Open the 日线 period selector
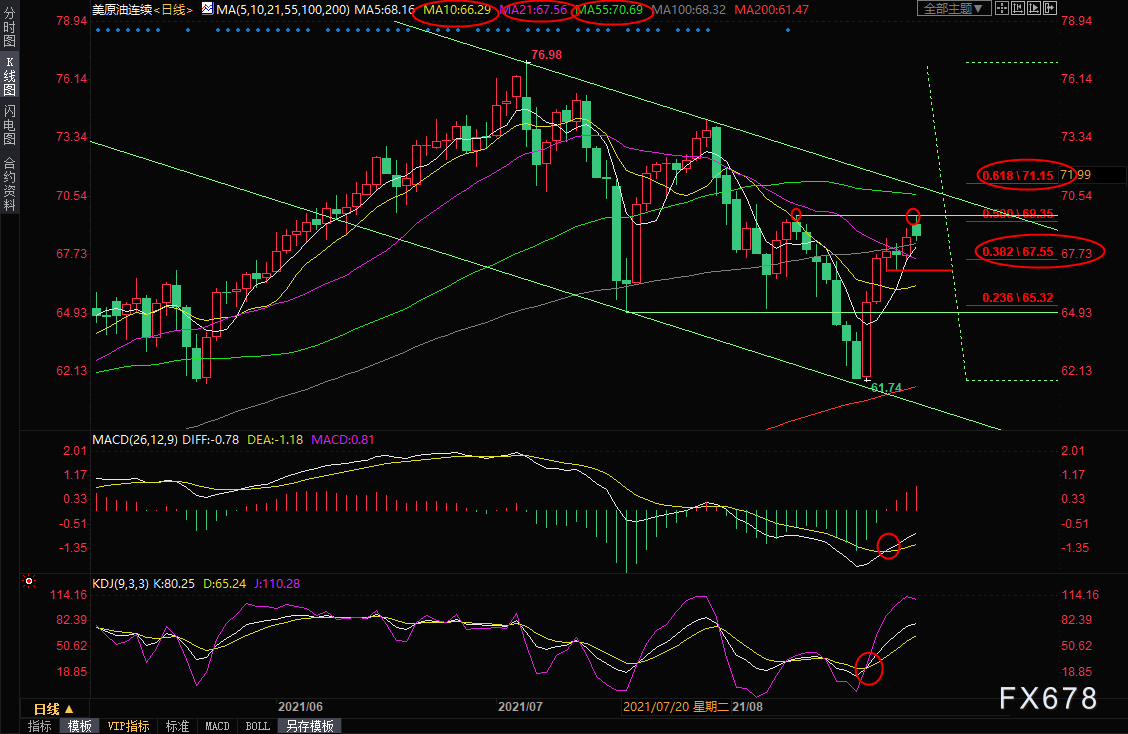 click(54, 709)
